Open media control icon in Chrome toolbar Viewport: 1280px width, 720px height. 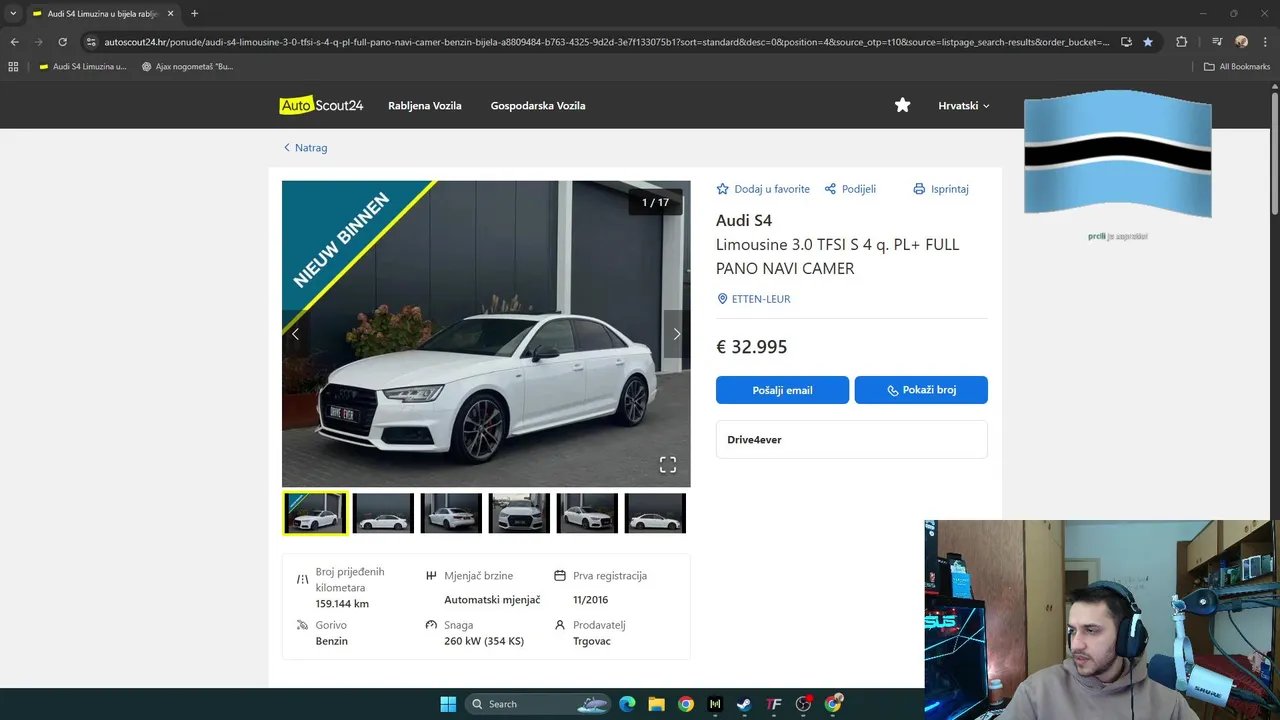pos(1217,42)
